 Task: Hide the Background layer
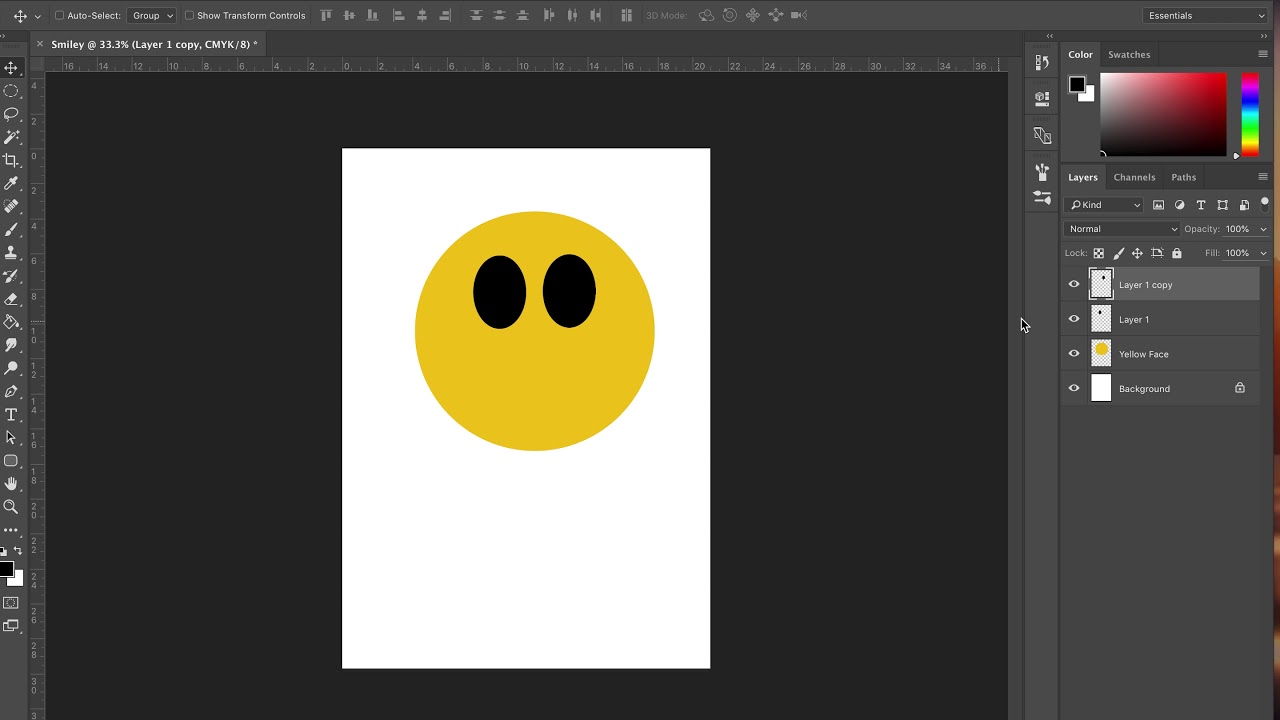(1074, 389)
